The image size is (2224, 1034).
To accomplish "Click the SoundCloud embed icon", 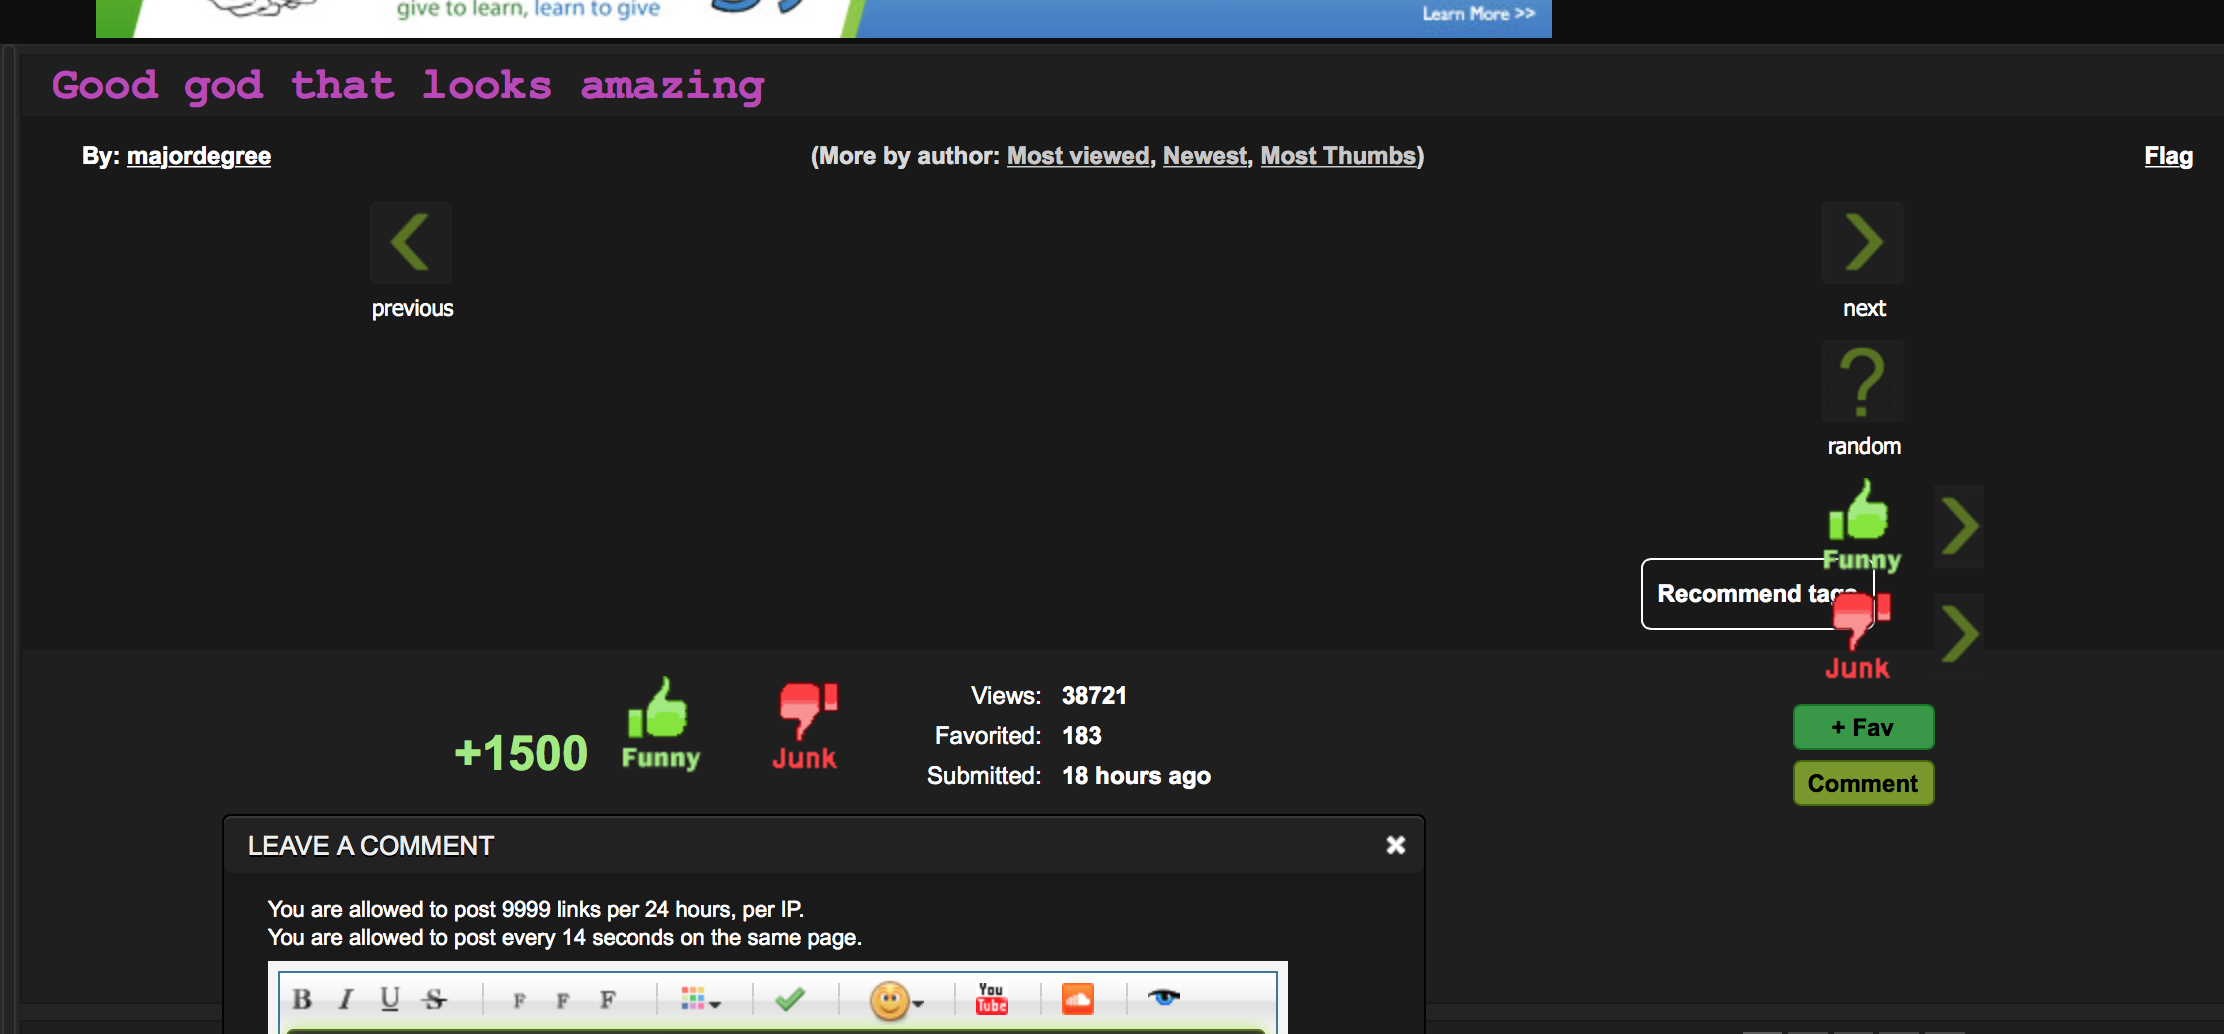I will click(x=1077, y=999).
